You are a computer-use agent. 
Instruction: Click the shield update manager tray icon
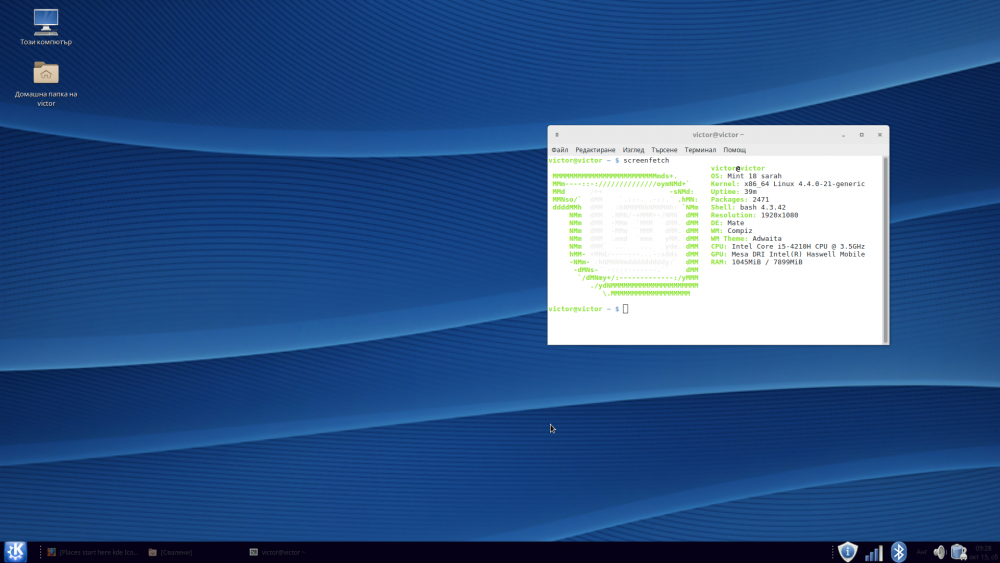tap(848, 552)
